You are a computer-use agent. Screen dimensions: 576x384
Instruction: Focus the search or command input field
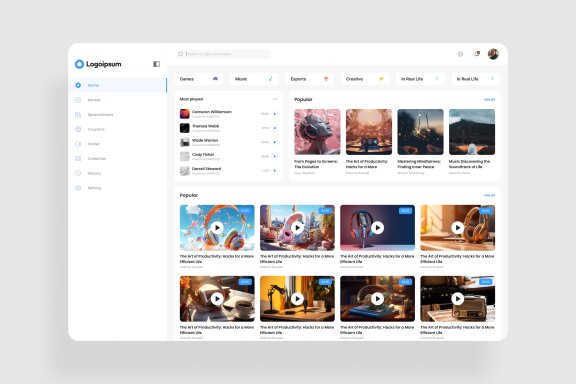click(x=223, y=54)
